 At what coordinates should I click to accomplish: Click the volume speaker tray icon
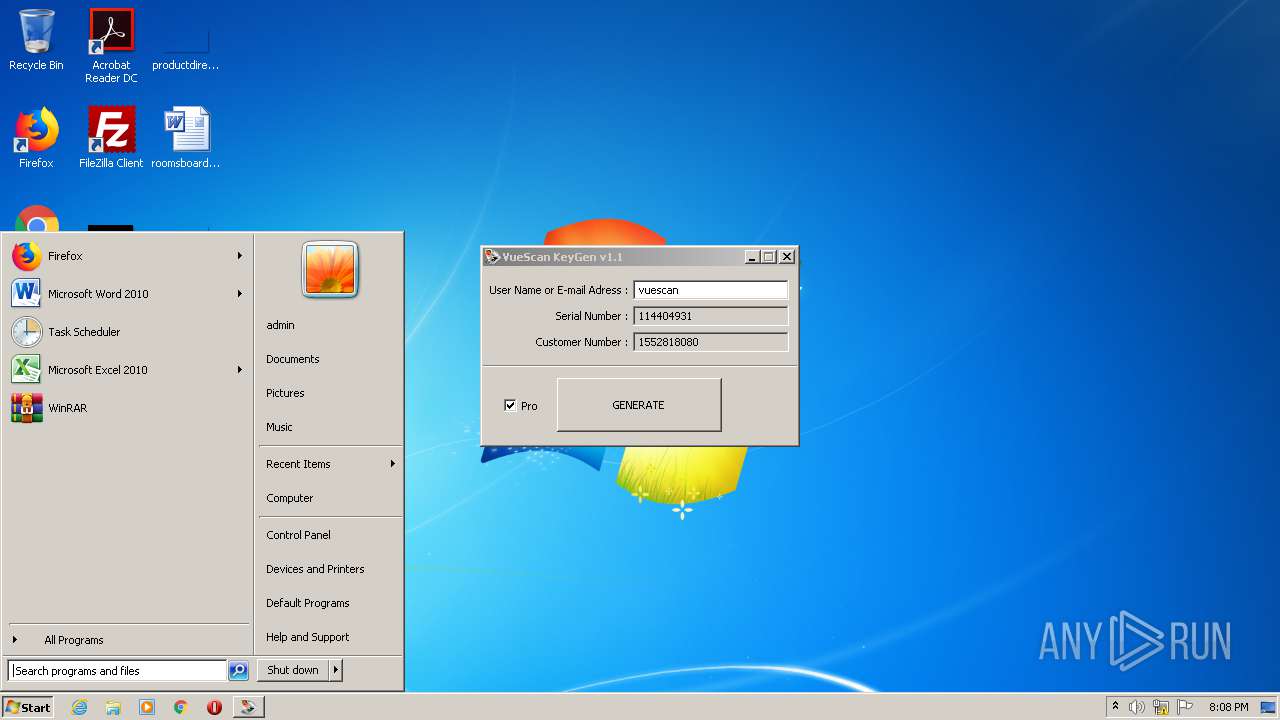click(1137, 707)
